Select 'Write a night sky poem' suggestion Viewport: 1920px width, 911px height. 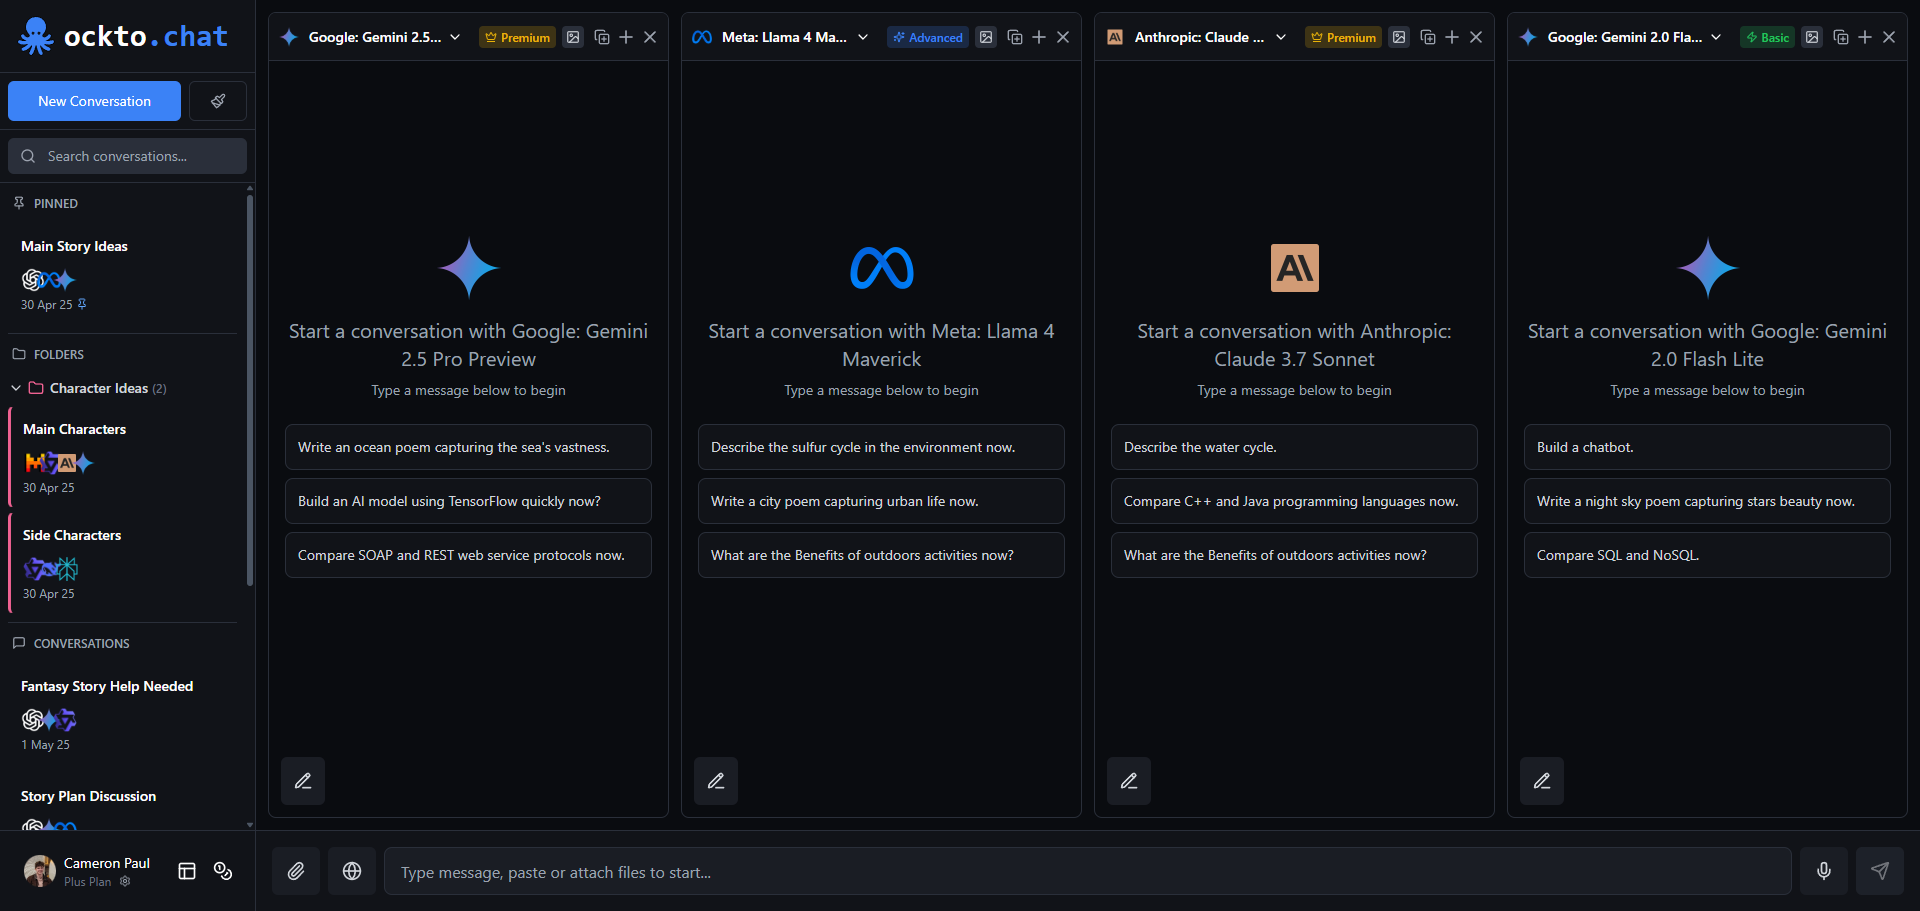pos(1707,501)
